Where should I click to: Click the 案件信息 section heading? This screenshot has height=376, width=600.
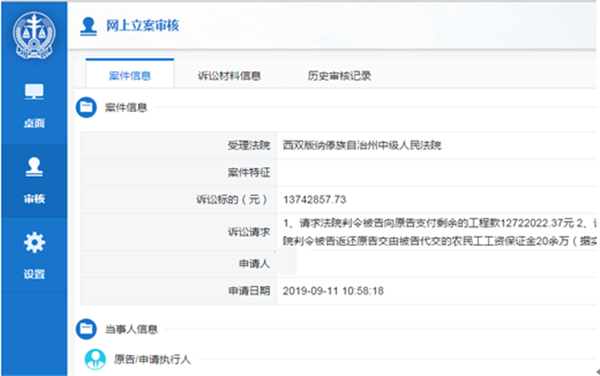(126, 107)
